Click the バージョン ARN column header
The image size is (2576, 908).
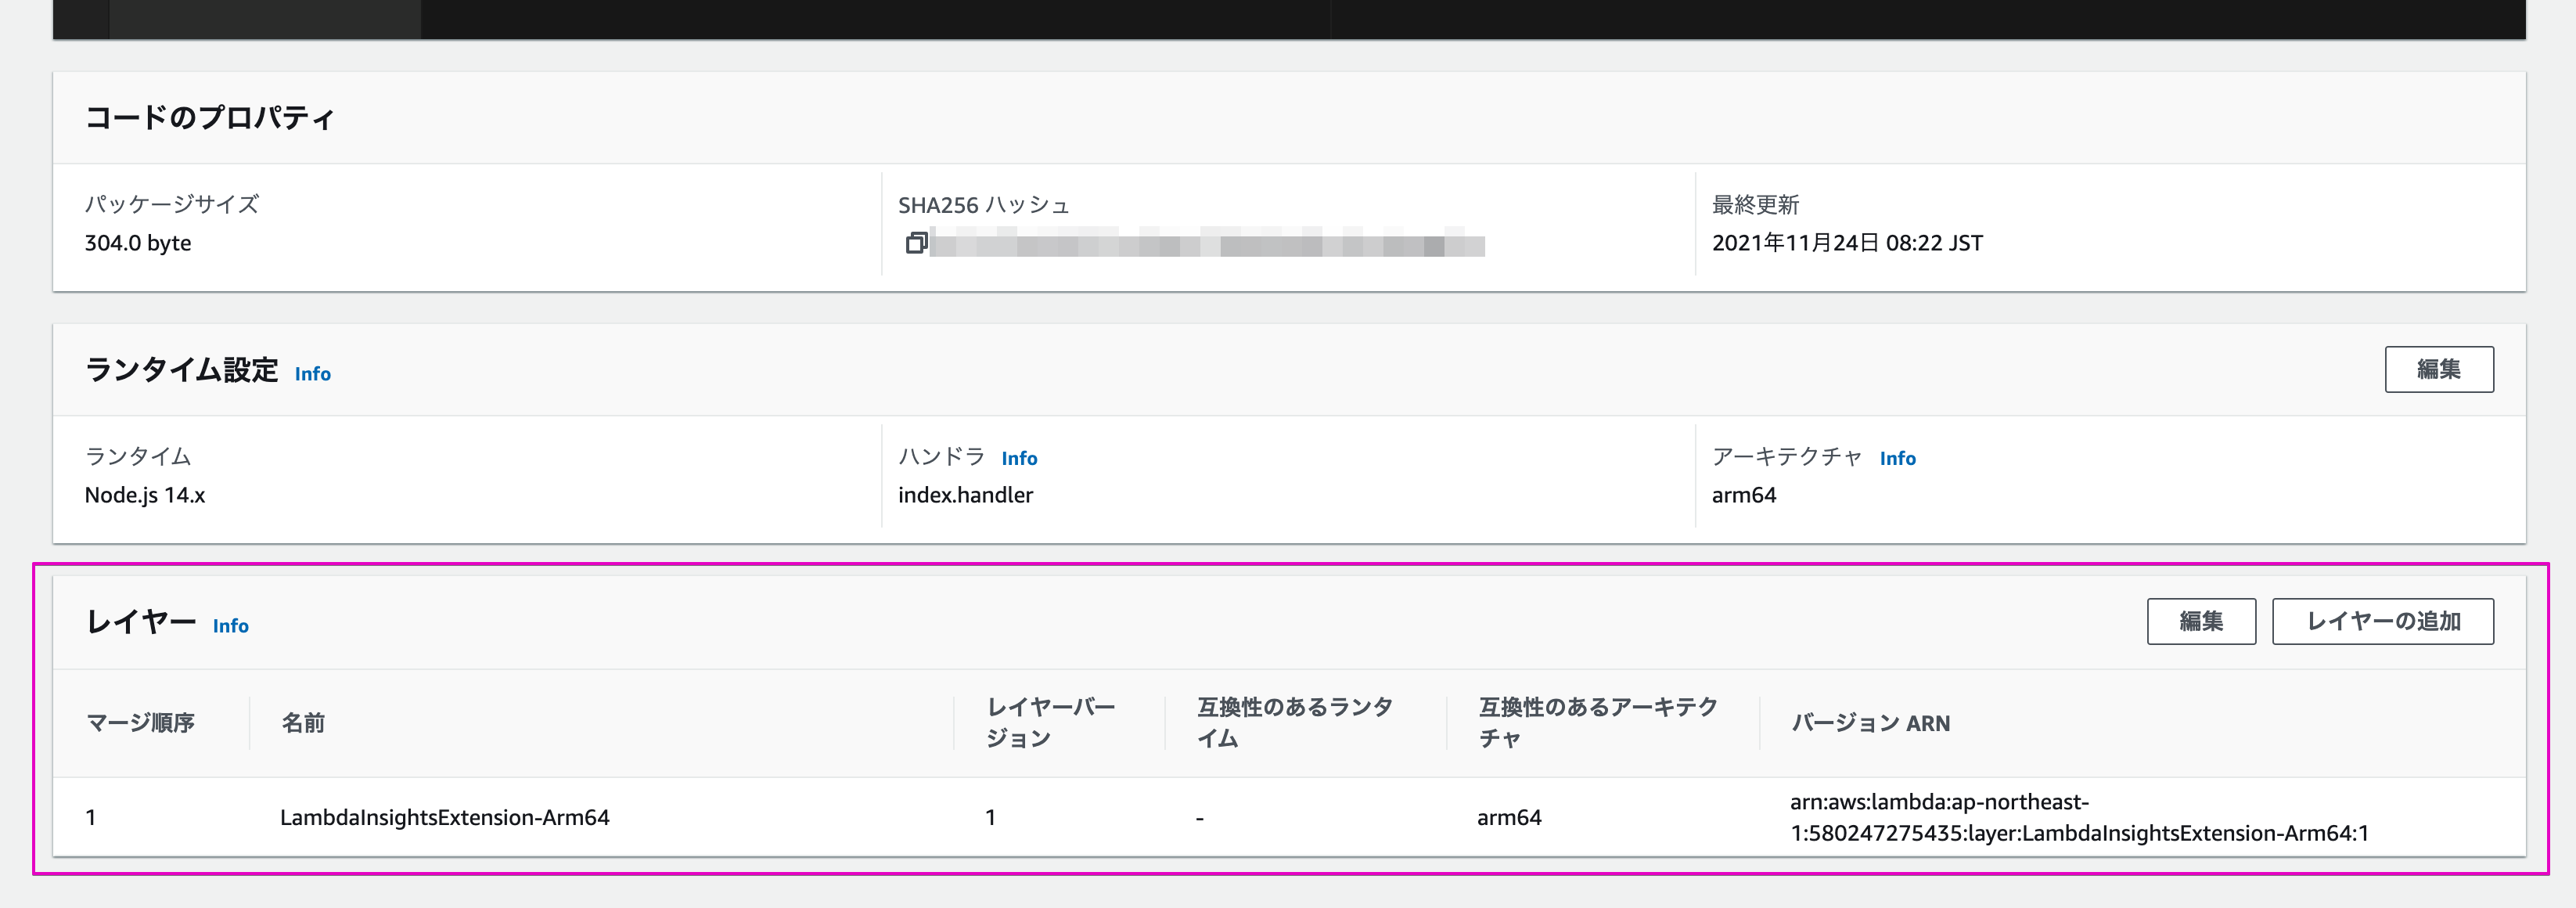pyautogui.click(x=1870, y=722)
